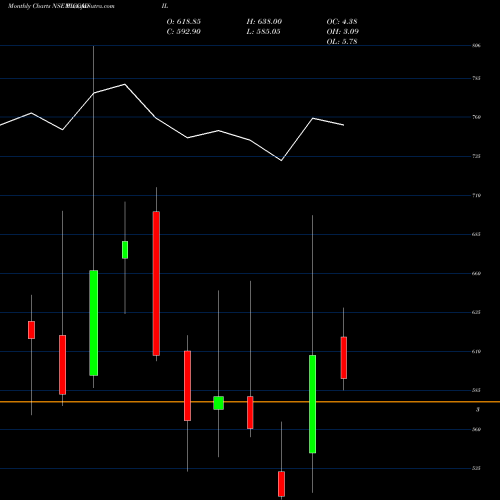This screenshot has width=500, height=500.
Task: Click the 760 price axis label
Action: [x=476, y=117]
